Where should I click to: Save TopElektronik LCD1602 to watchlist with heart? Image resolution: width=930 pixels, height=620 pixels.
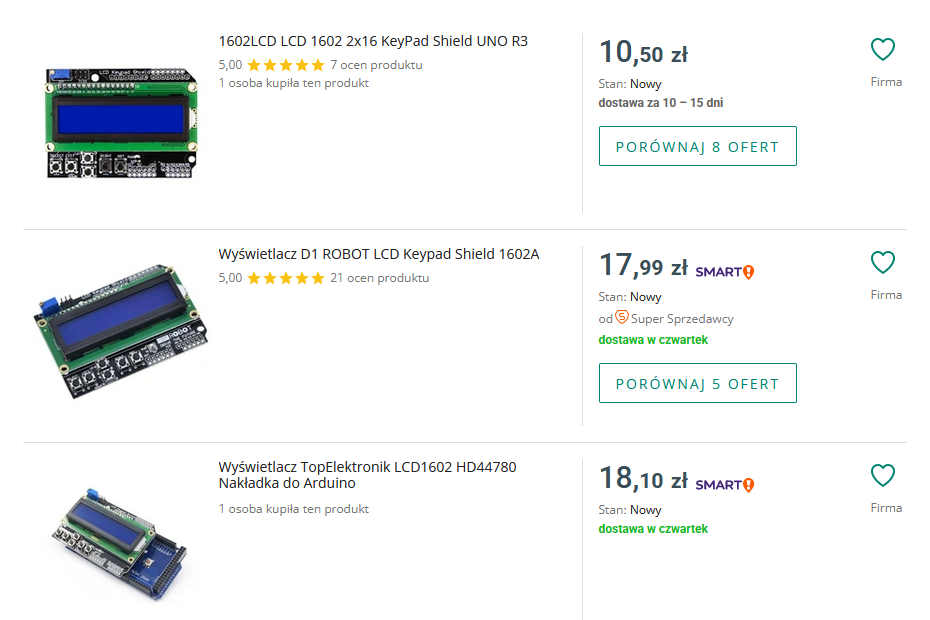(882, 475)
